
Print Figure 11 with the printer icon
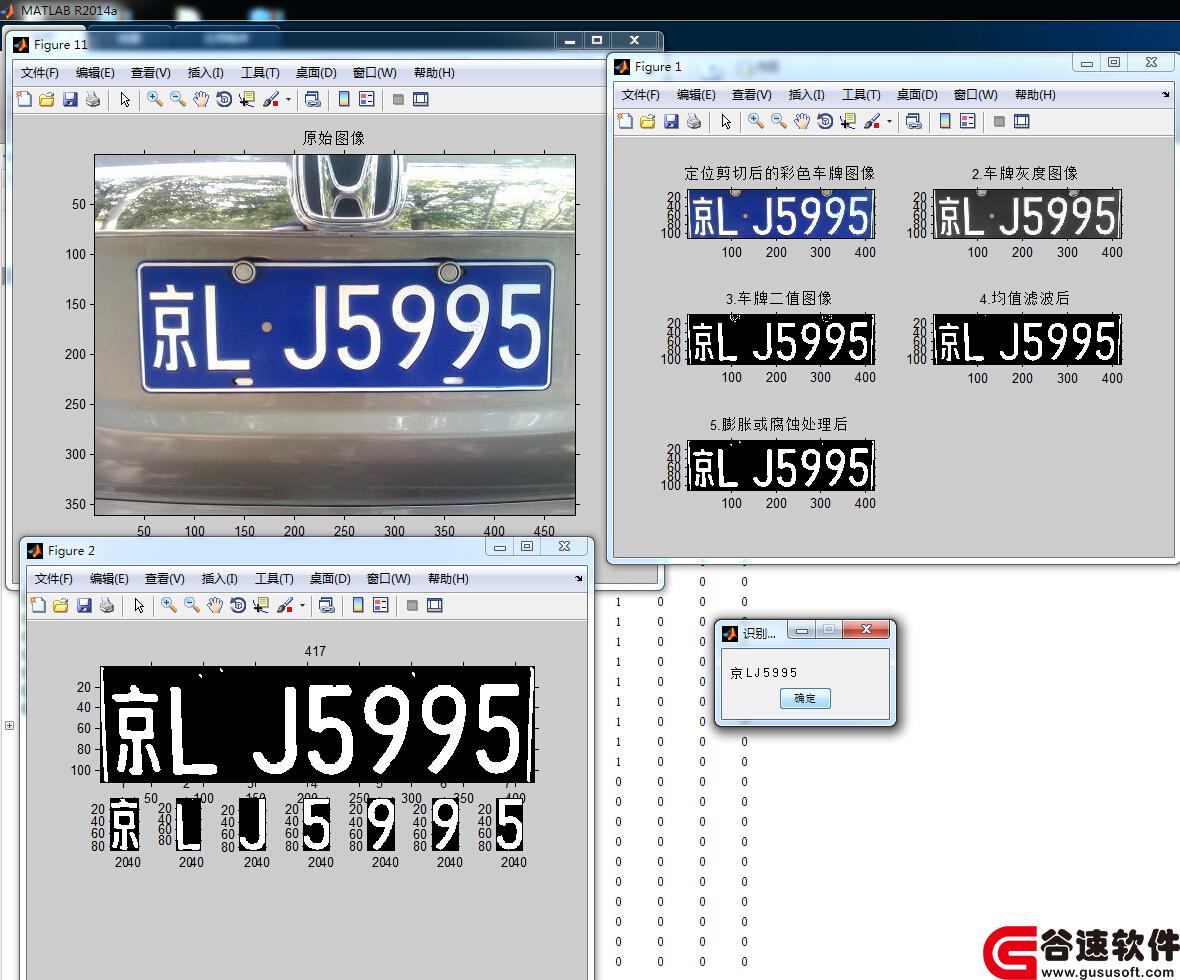[93, 99]
